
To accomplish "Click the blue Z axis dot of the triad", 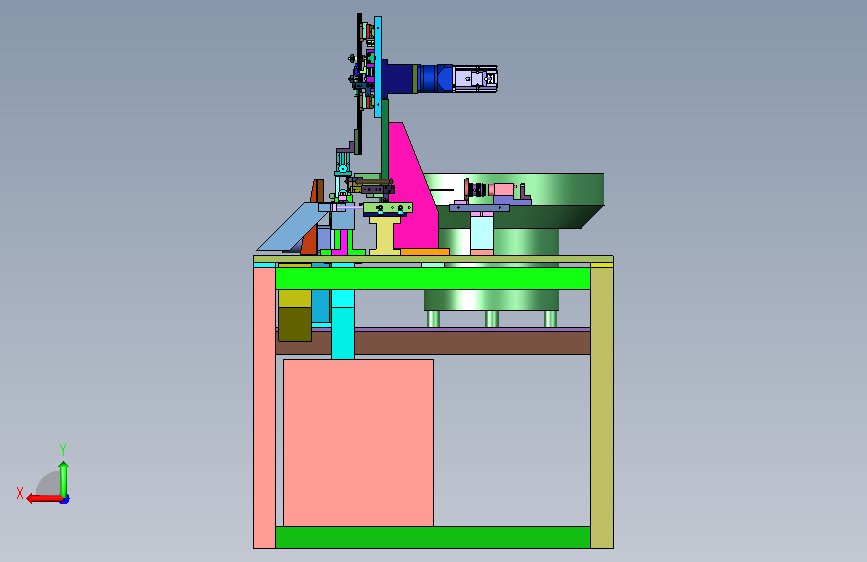I will (65, 500).
